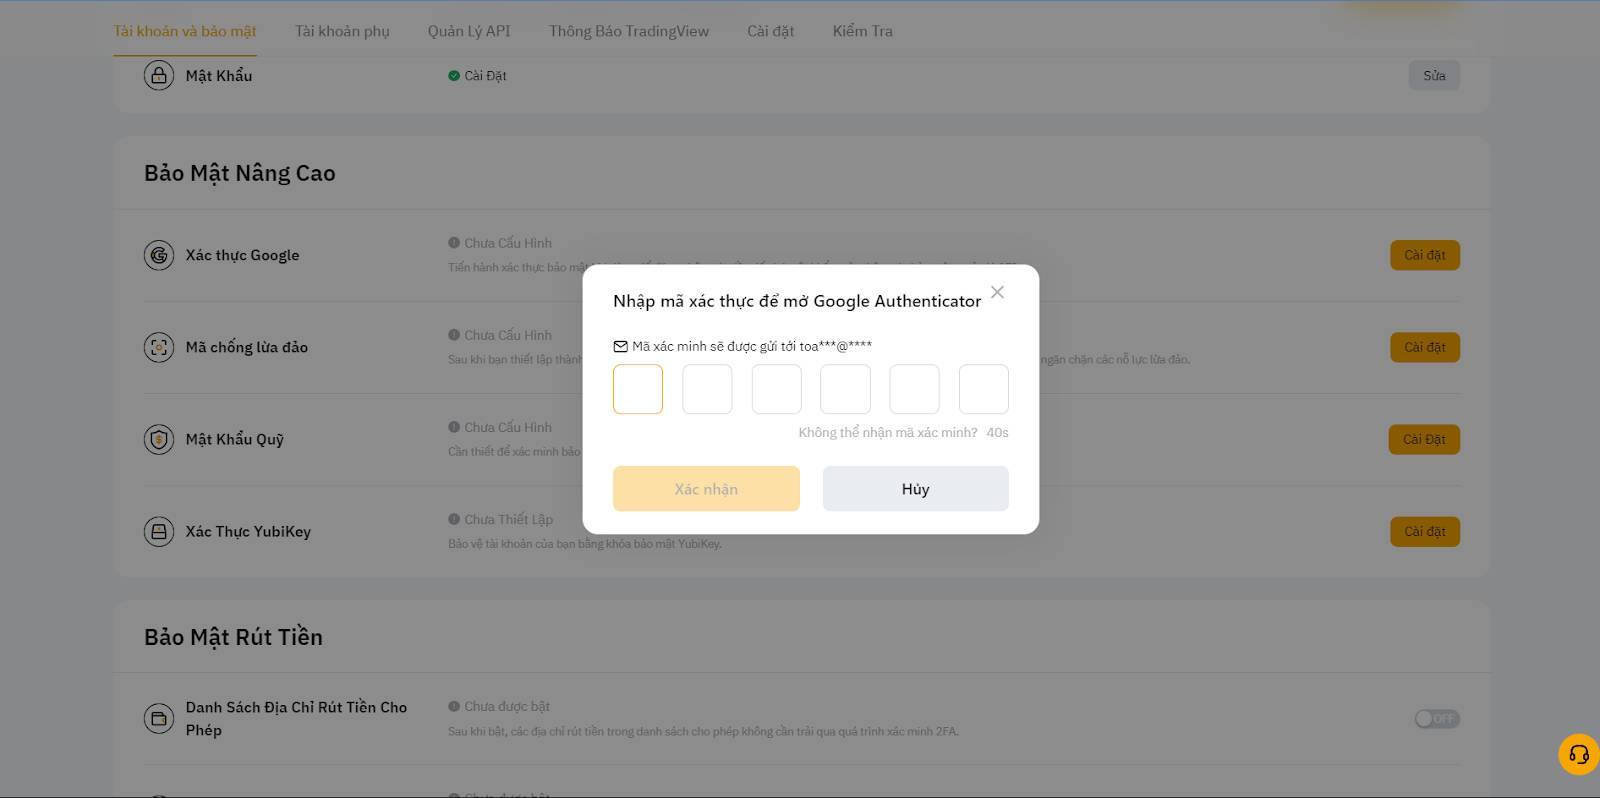Click 'Không thể nhận mã xác minh?' link
Viewport: 1600px width, 798px height.
tap(888, 433)
